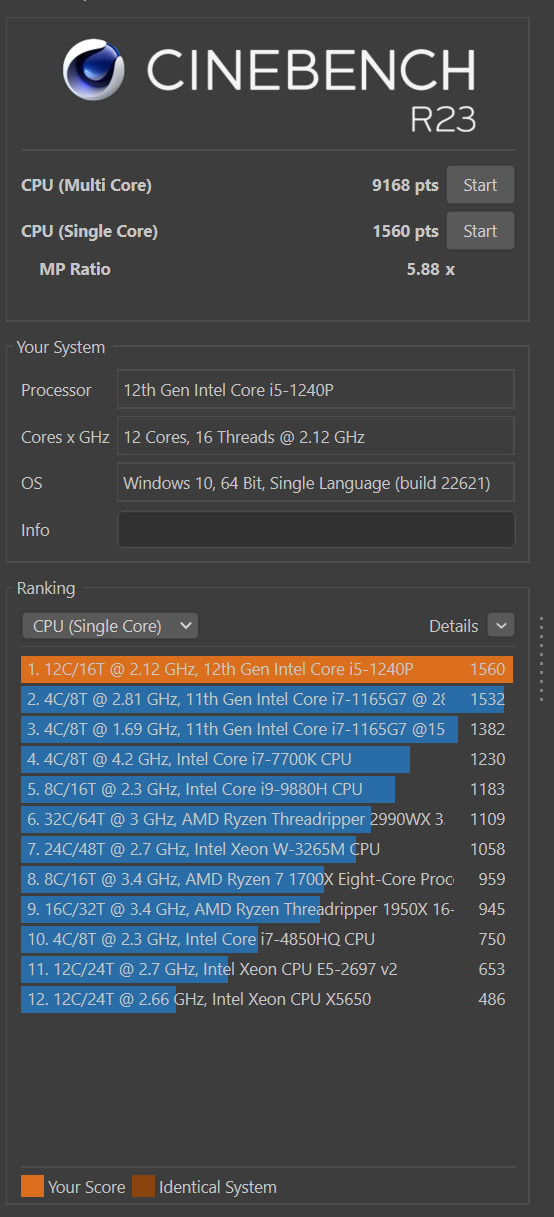Click the Cores x GHz field
This screenshot has width=554, height=1217.
click(x=316, y=437)
